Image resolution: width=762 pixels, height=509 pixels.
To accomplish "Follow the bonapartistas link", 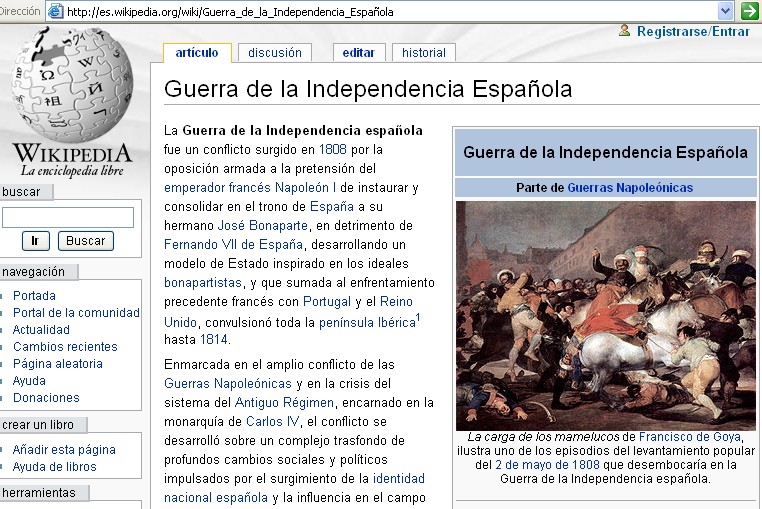I will pyautogui.click(x=203, y=282).
